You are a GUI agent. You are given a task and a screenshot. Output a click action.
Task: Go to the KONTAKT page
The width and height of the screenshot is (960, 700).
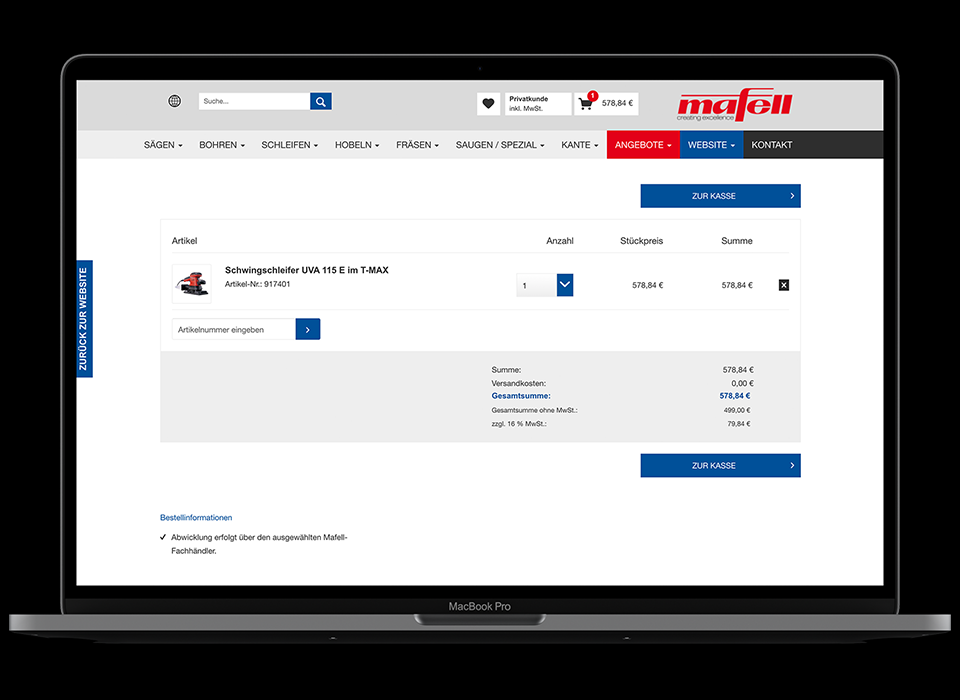(772, 145)
